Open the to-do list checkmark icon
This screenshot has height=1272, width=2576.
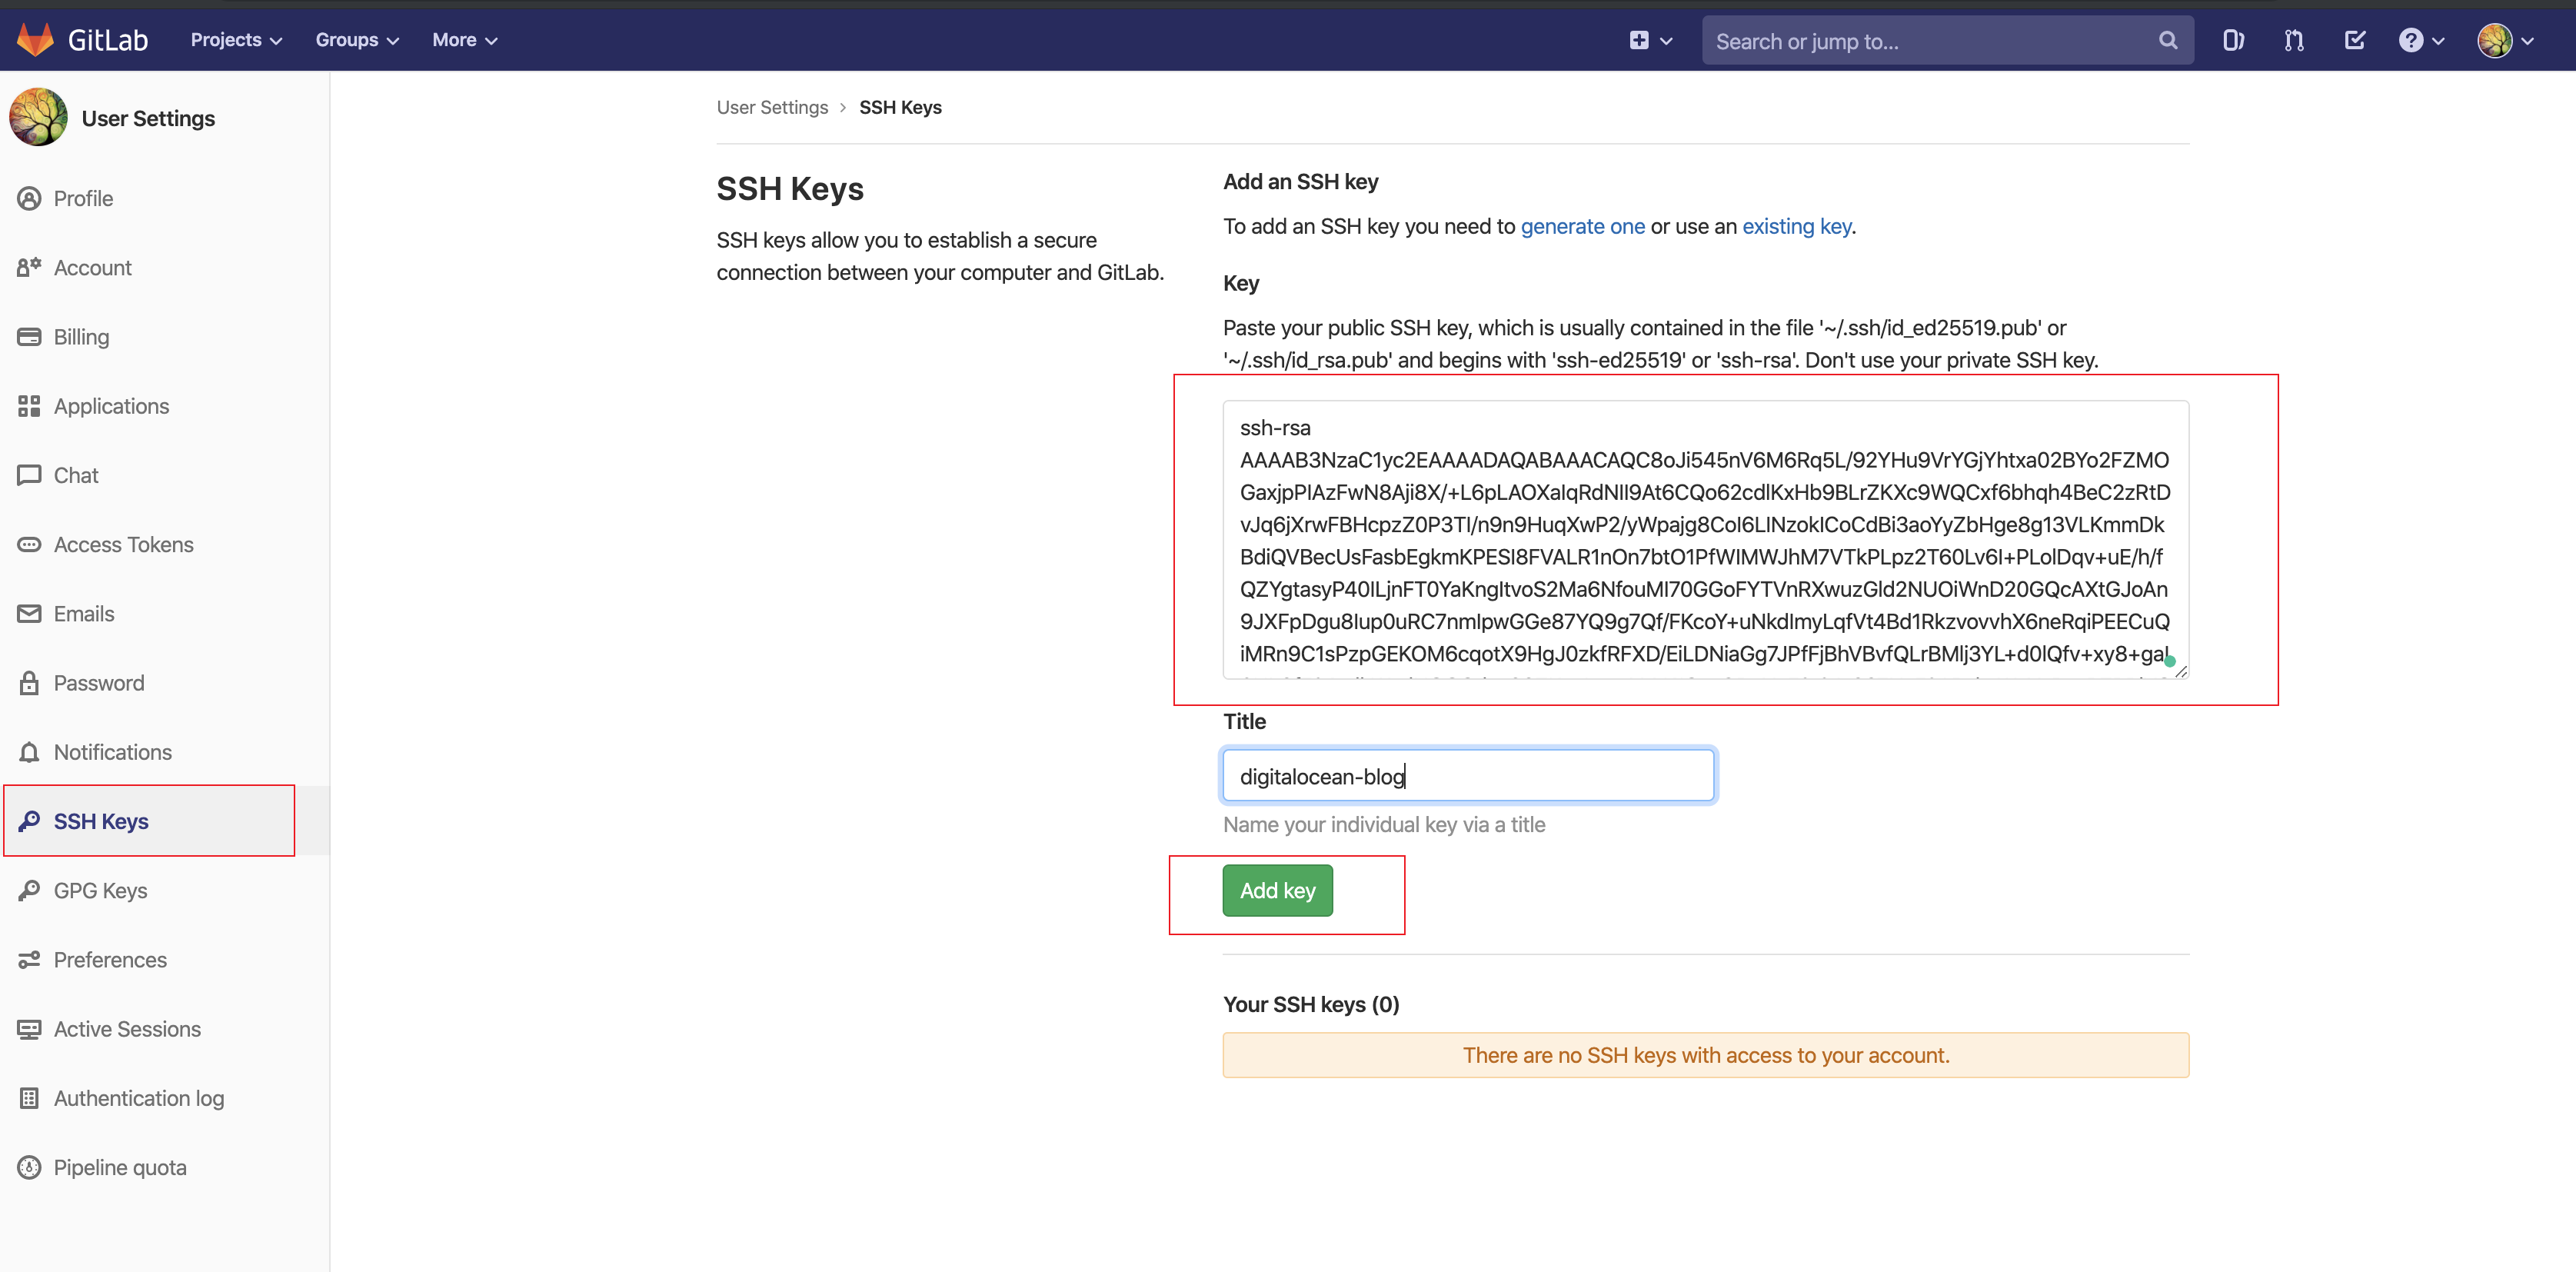[x=2355, y=40]
